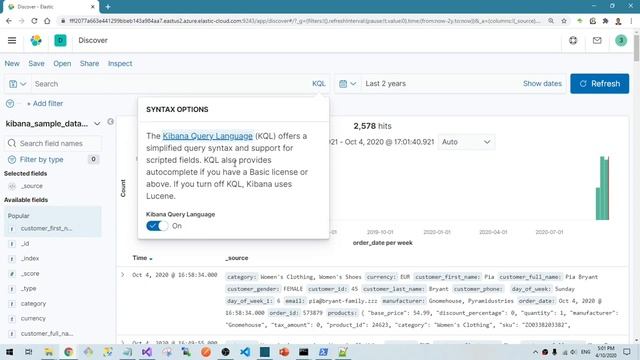Click Open in Discover menu
This screenshot has width=640, height=360.
click(62, 64)
